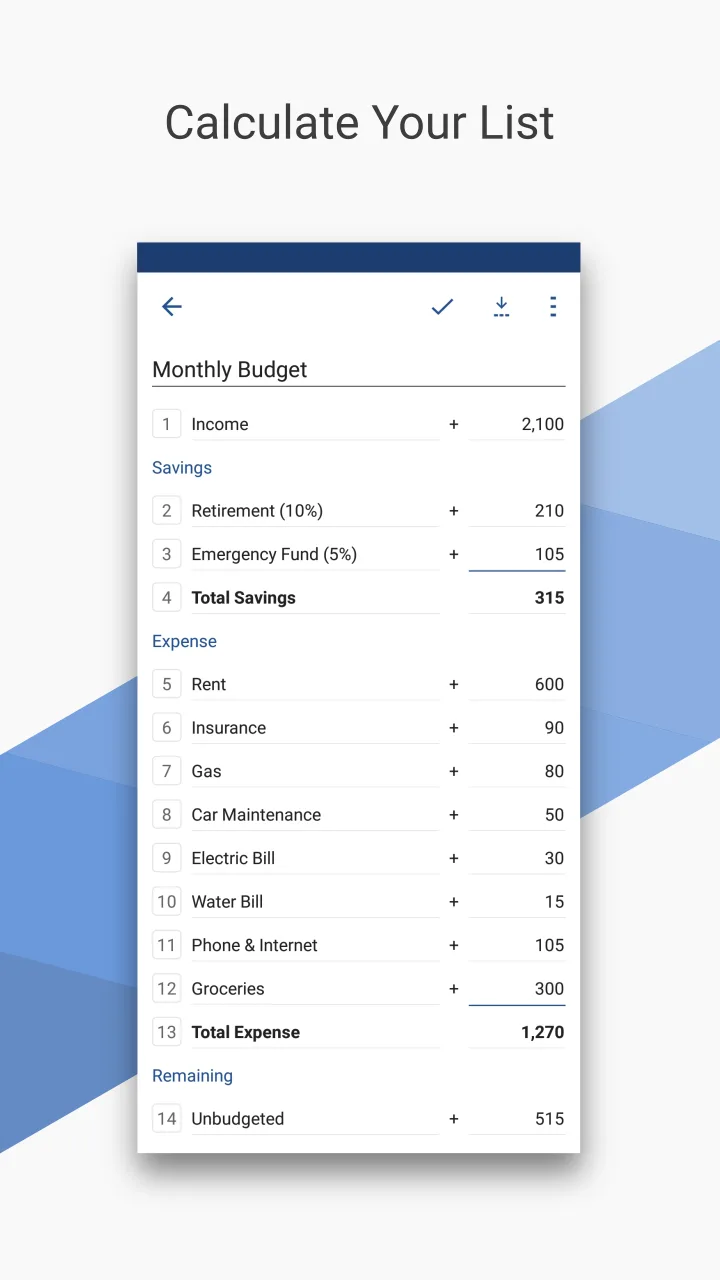Open the three-dot overflow menu
This screenshot has height=1280, width=720.
click(x=553, y=307)
